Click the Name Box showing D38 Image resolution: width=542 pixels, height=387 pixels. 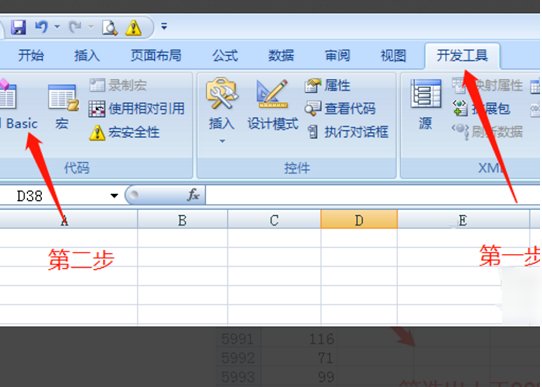coord(54,196)
